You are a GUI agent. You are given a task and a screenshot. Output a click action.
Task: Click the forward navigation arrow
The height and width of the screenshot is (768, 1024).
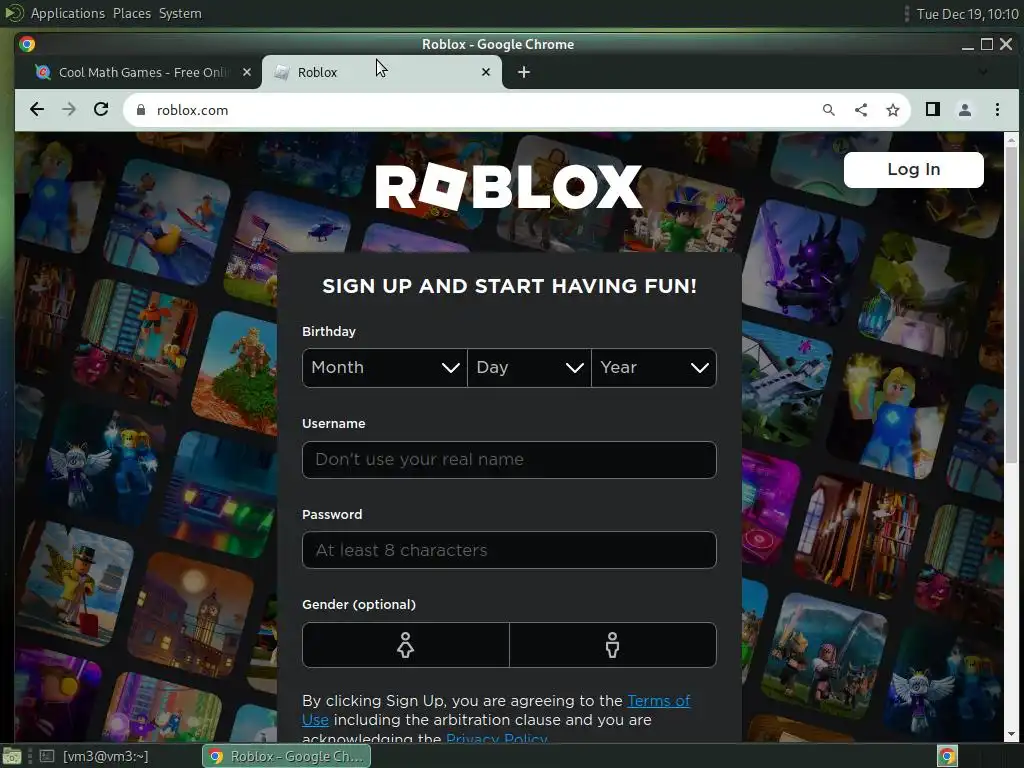[69, 110]
